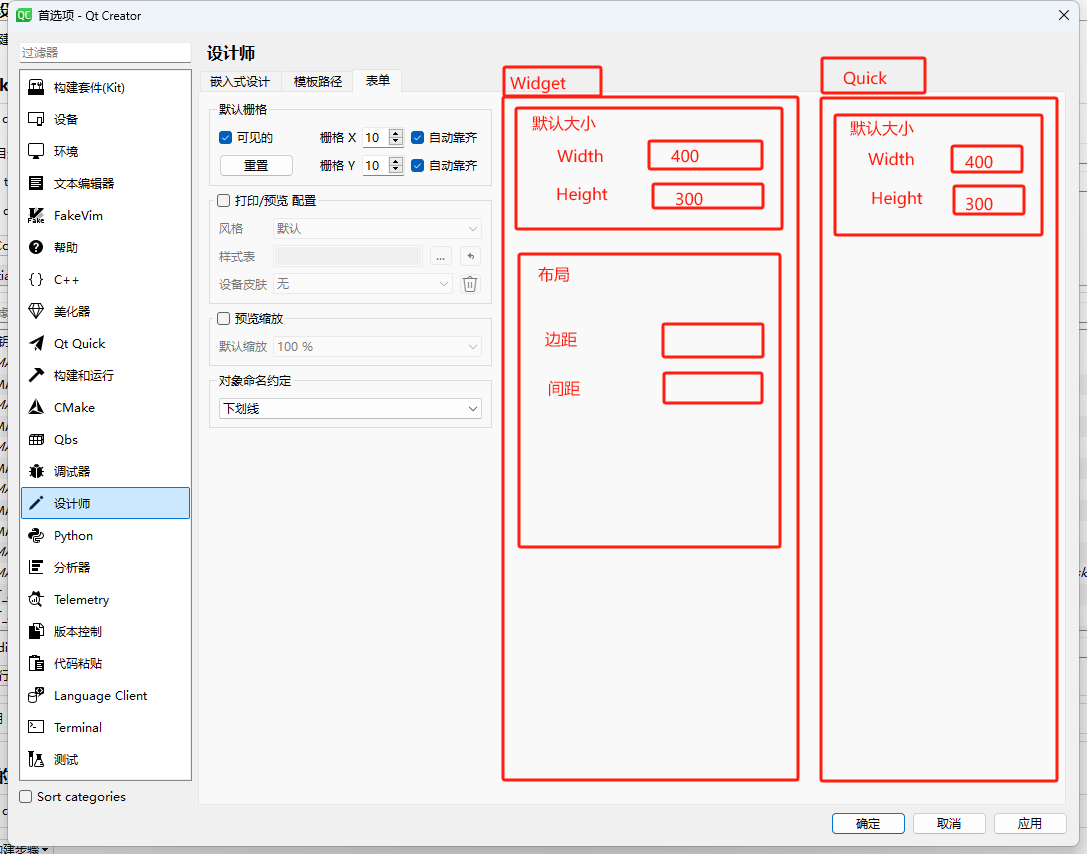This screenshot has height=854, width=1087.
Task: Open the Telemetry category icon
Action: 36,600
